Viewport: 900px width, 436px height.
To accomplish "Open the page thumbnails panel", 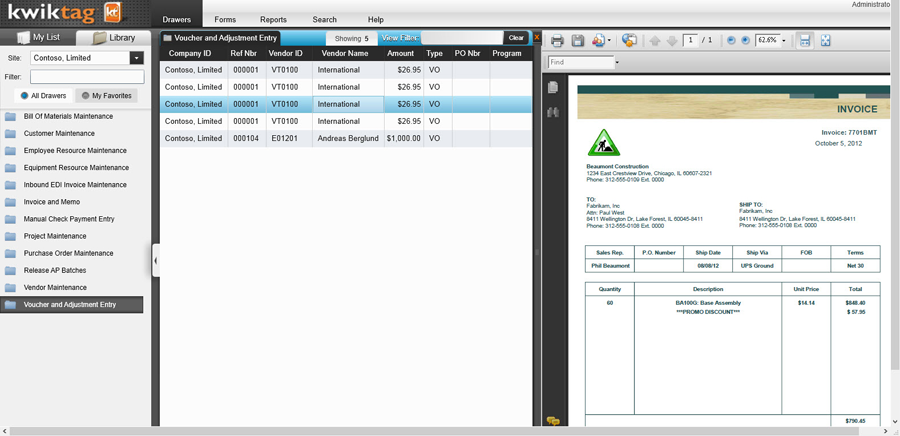I will coord(553,87).
